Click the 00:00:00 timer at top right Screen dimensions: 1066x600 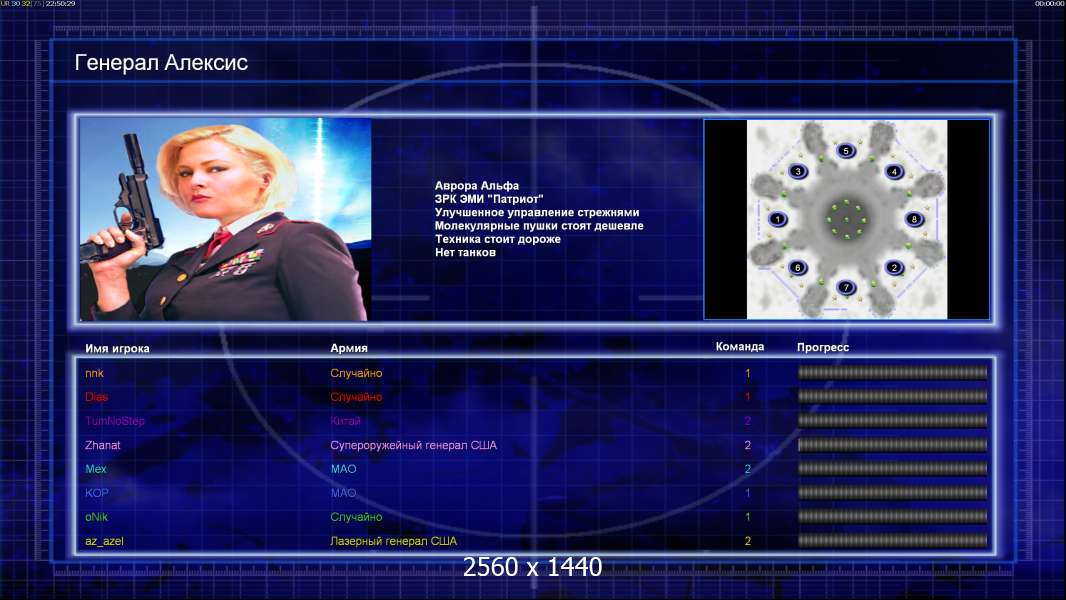1050,3
